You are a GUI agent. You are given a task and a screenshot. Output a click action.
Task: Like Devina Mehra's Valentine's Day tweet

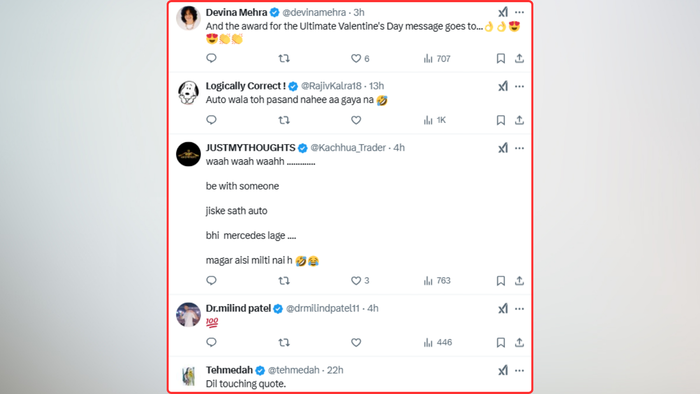coord(356,58)
